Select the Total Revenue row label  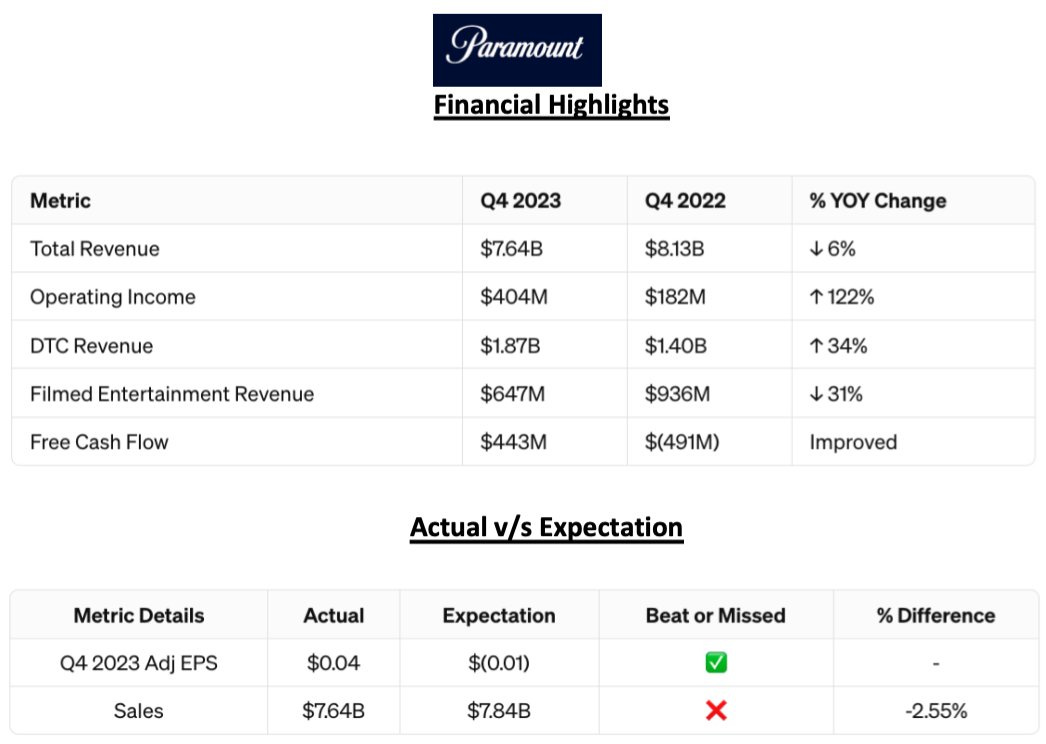point(94,249)
